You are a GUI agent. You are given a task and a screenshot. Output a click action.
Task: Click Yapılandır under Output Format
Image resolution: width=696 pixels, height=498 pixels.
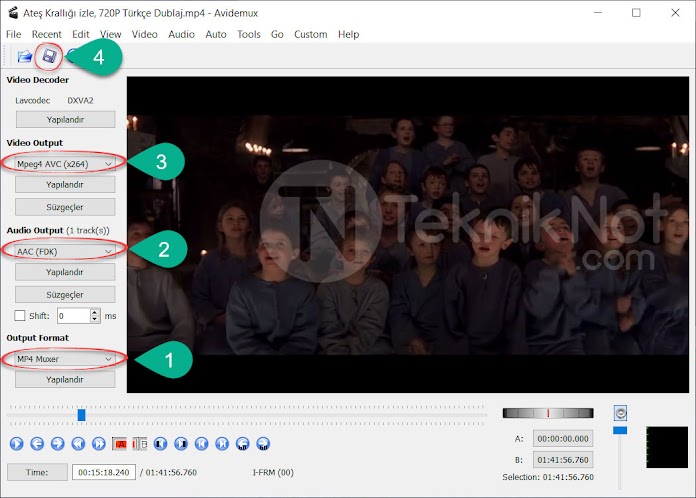coord(65,379)
